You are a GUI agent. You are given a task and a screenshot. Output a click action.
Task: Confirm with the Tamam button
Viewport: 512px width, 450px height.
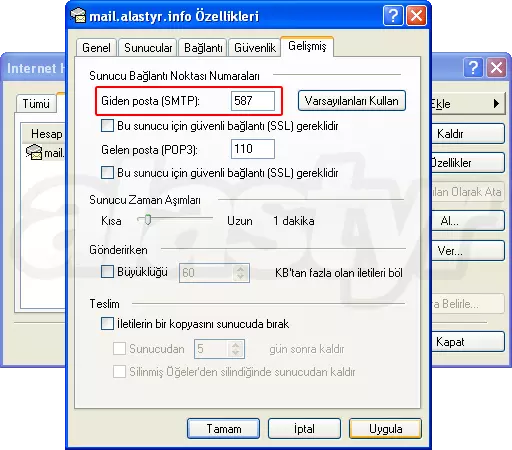tap(223, 429)
